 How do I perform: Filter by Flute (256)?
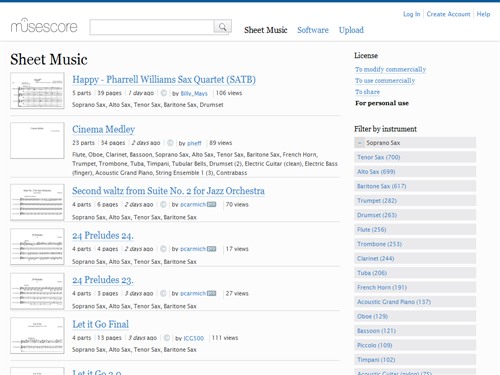(415, 229)
